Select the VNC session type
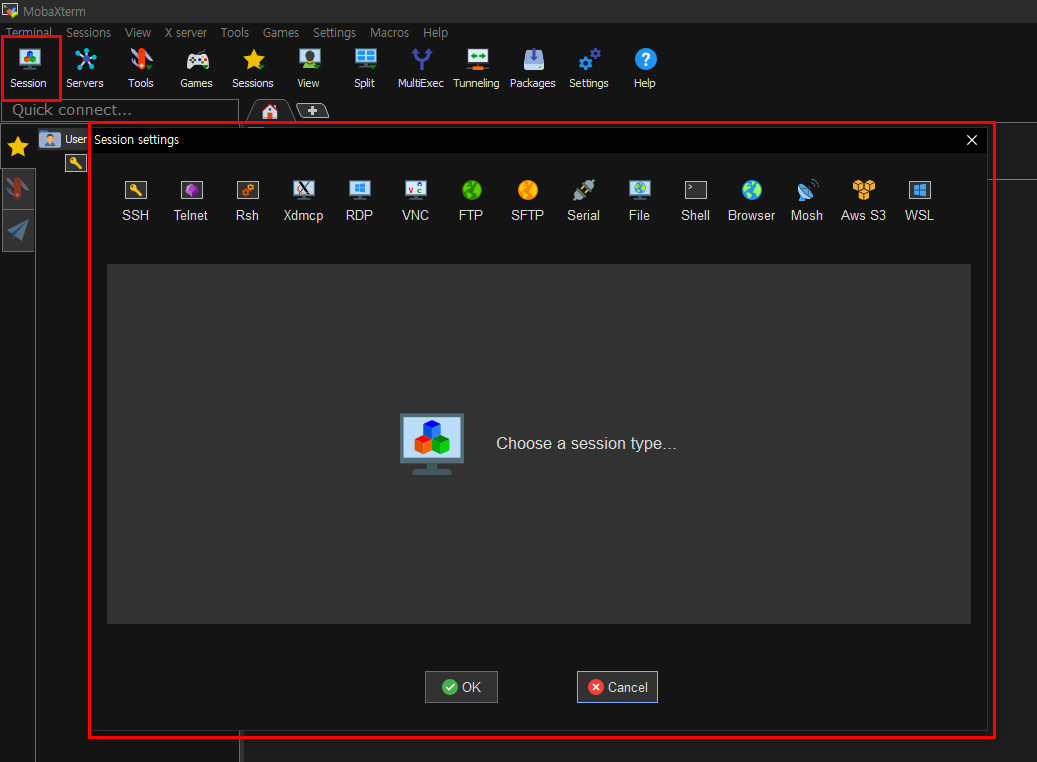 (415, 201)
